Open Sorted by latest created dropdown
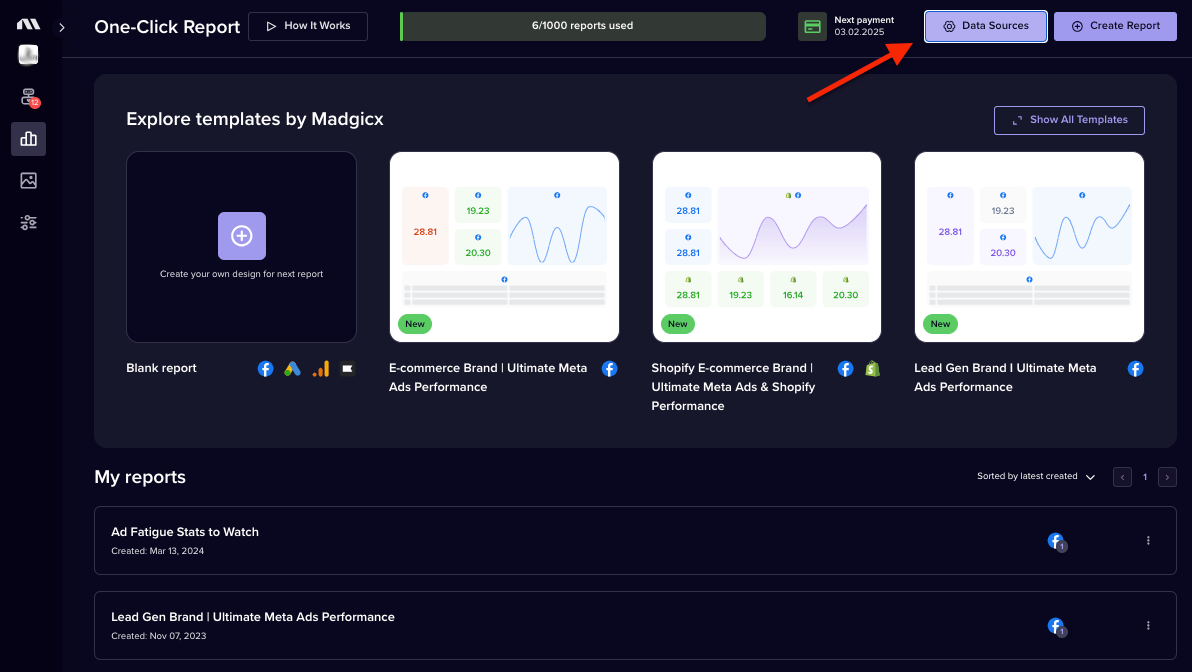This screenshot has height=672, width=1192. click(1035, 477)
